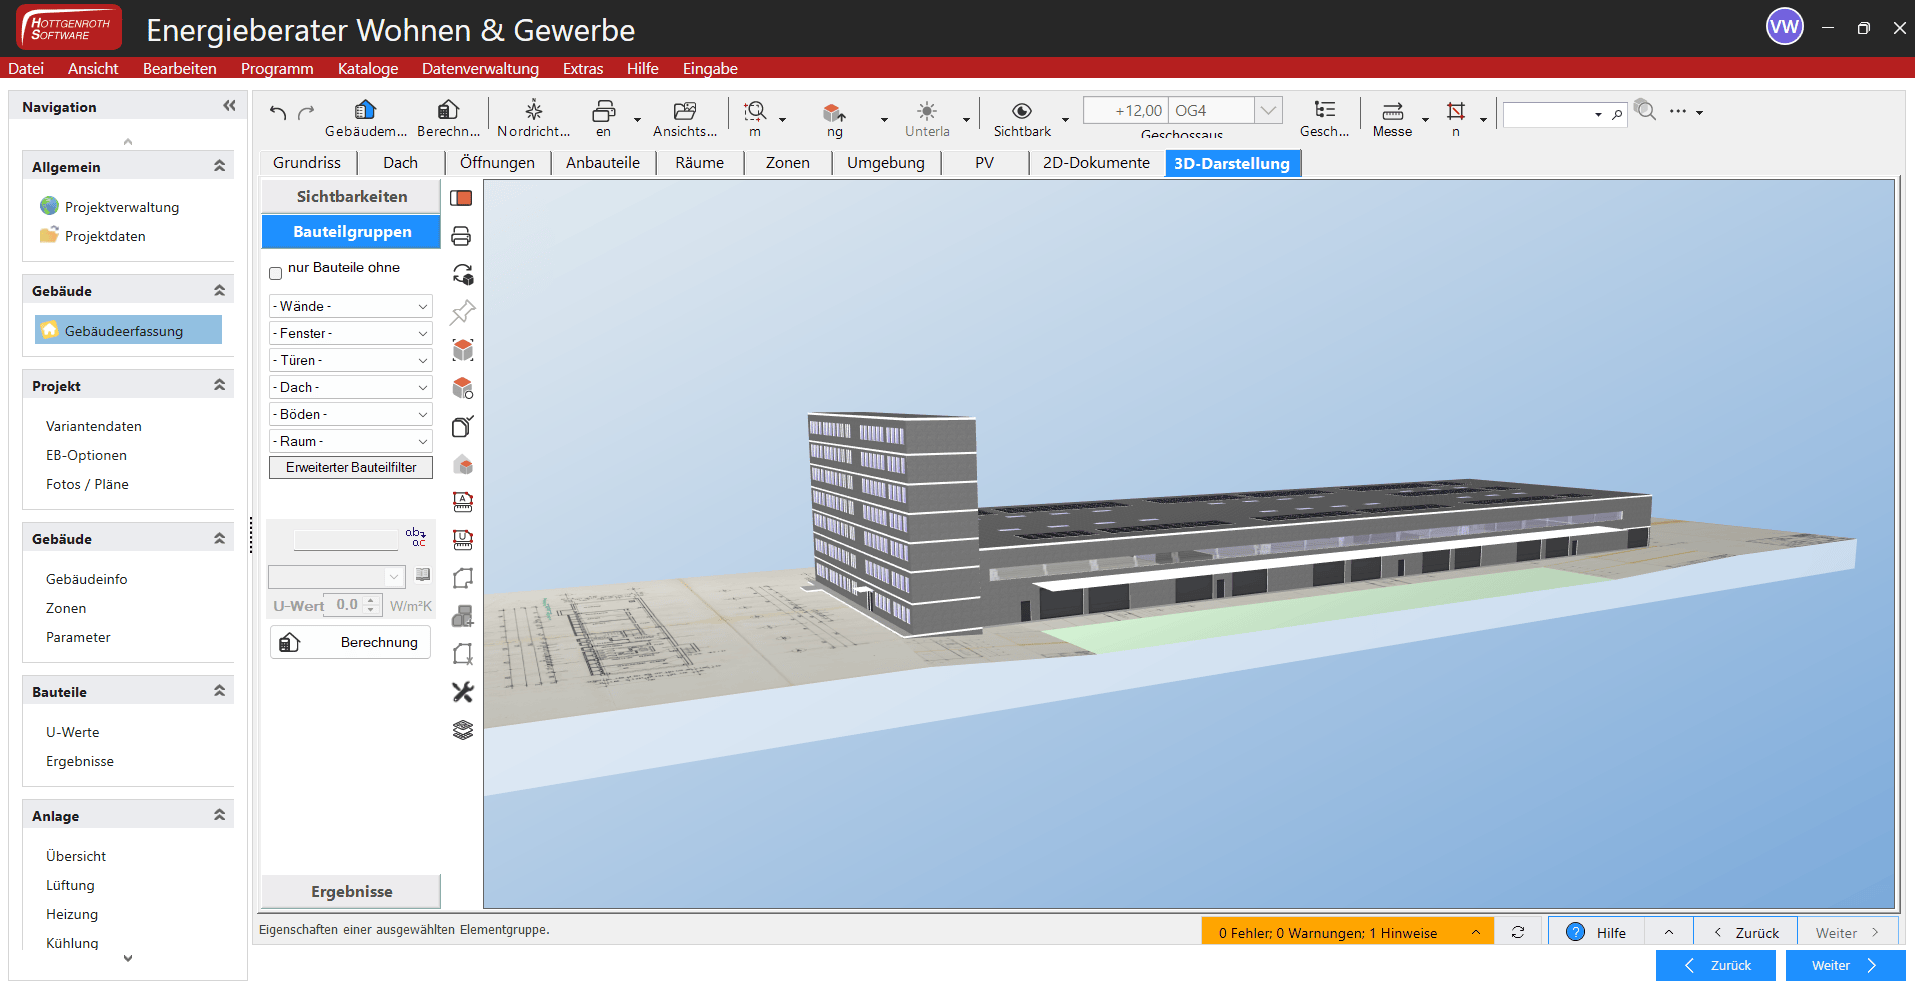
Task: Open the Ansichts folder-image tool
Action: click(x=685, y=110)
